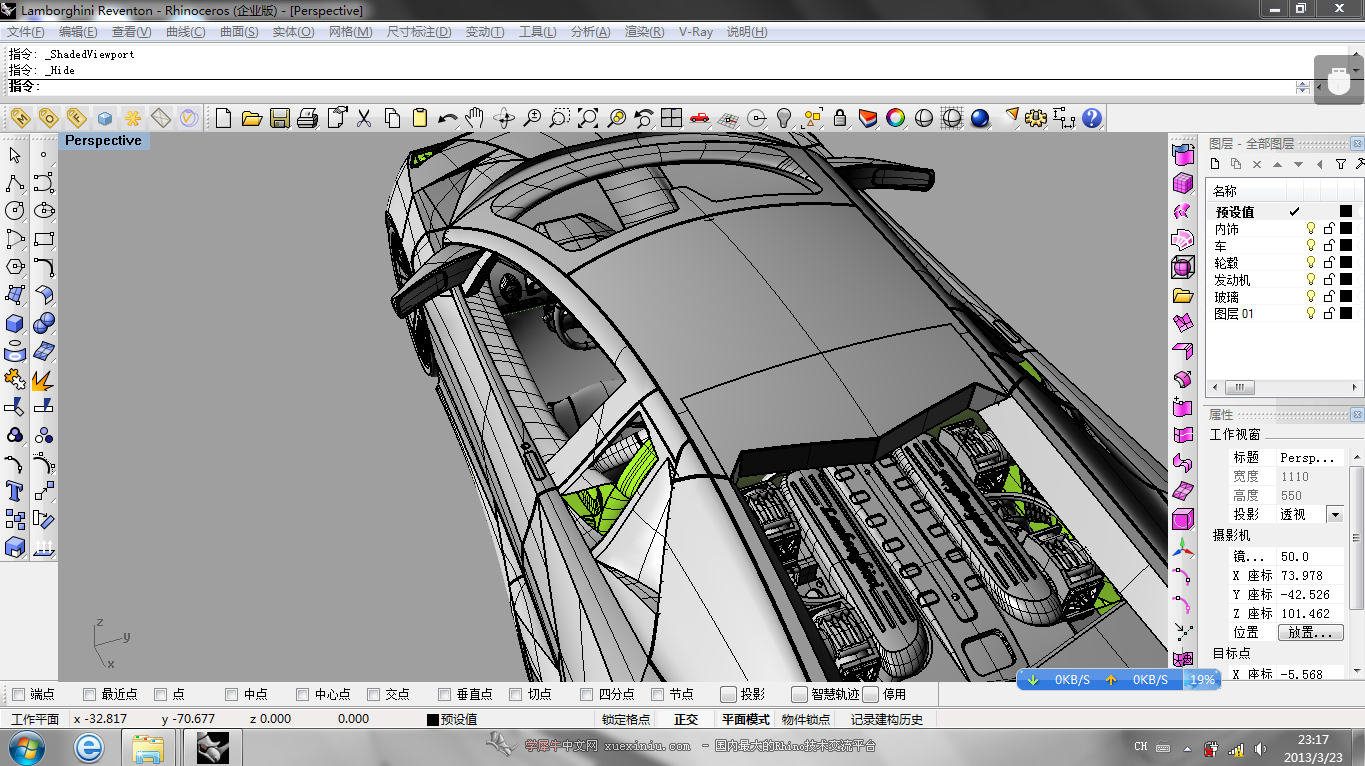Click the folder icon in right sidebar
Image resolution: width=1365 pixels, height=766 pixels.
coord(1183,295)
